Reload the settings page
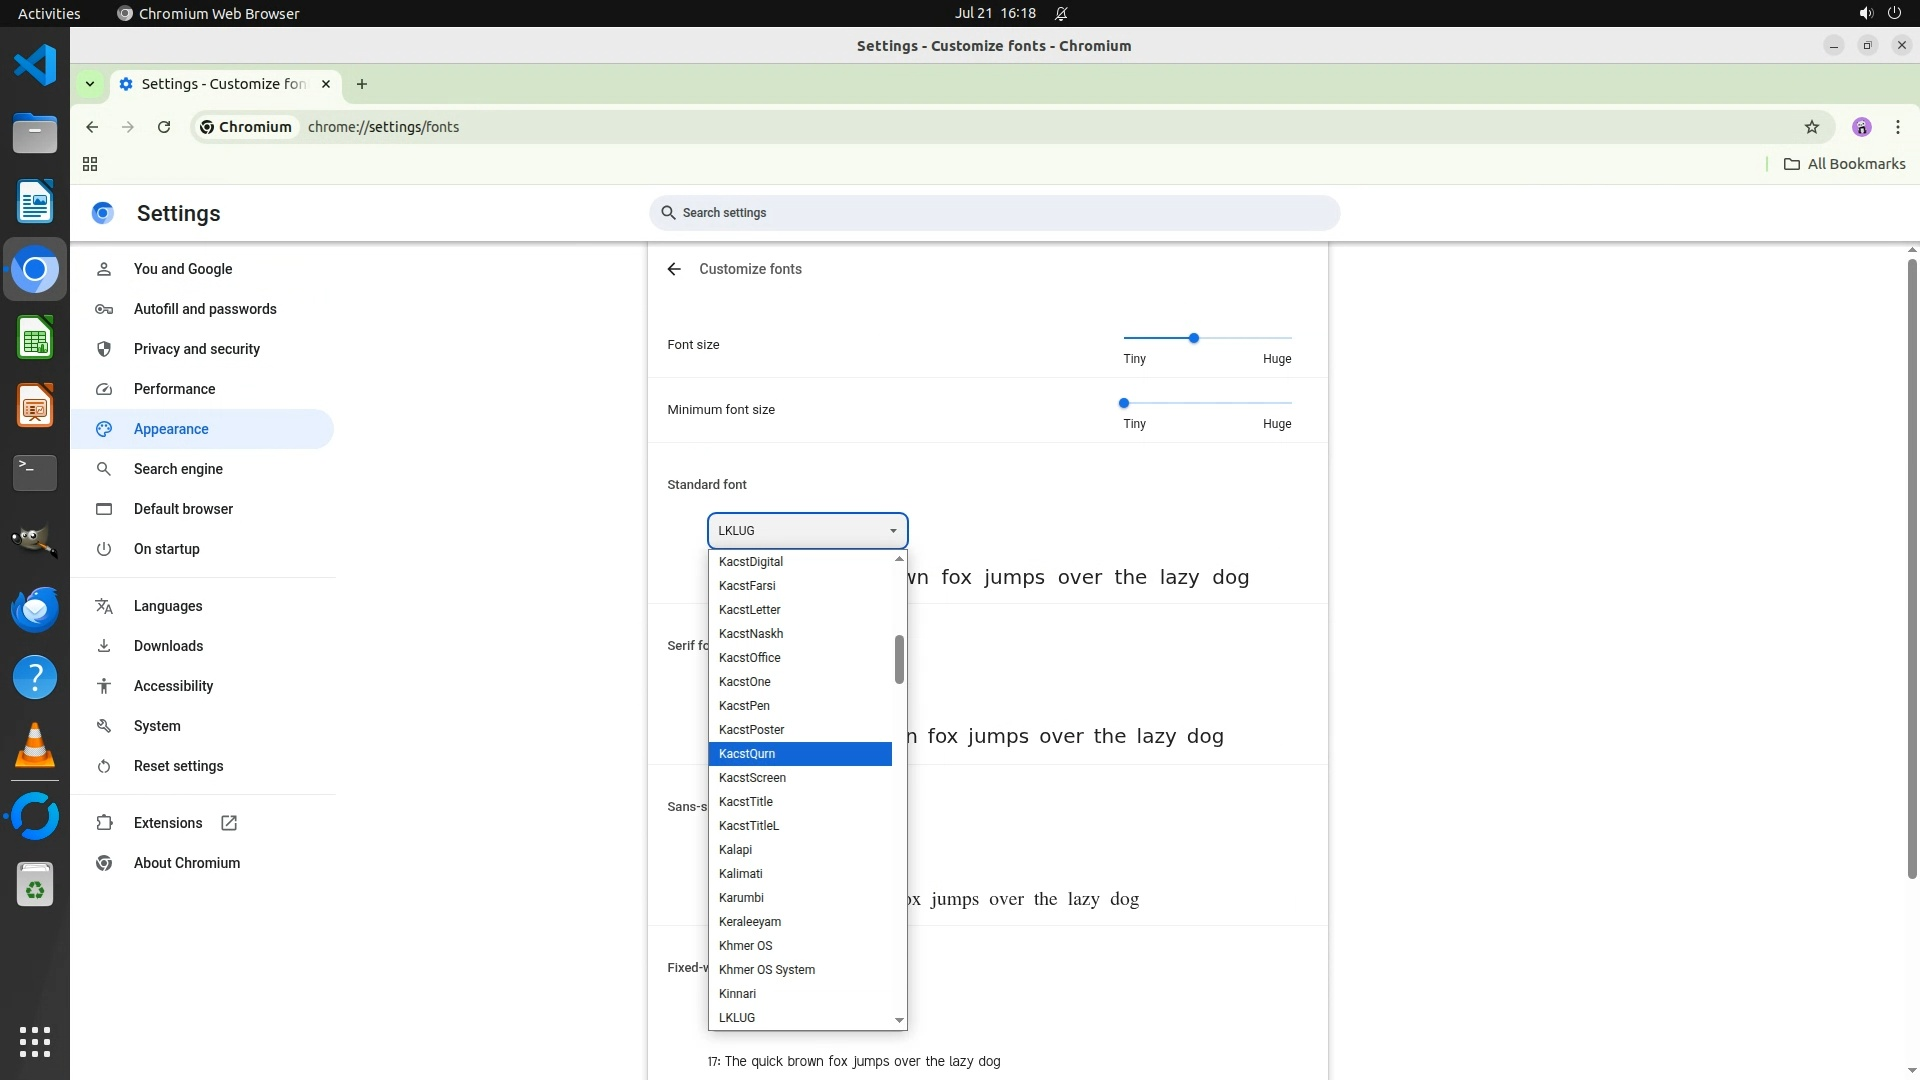This screenshot has height=1080, width=1920. [x=164, y=127]
